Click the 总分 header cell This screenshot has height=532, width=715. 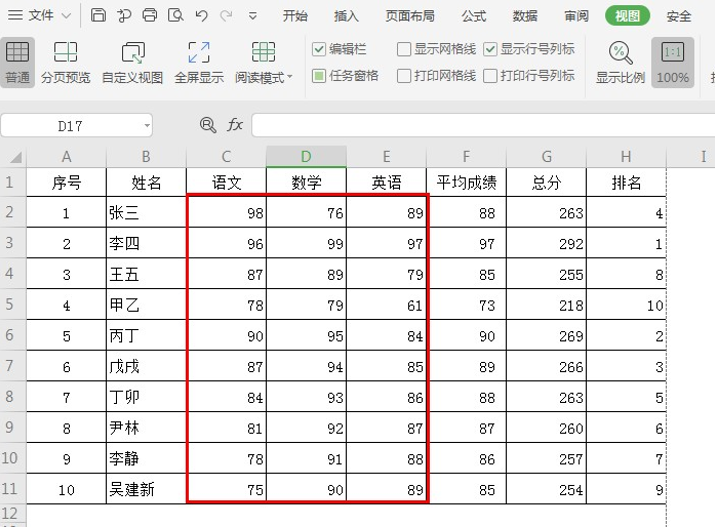[x=546, y=182]
